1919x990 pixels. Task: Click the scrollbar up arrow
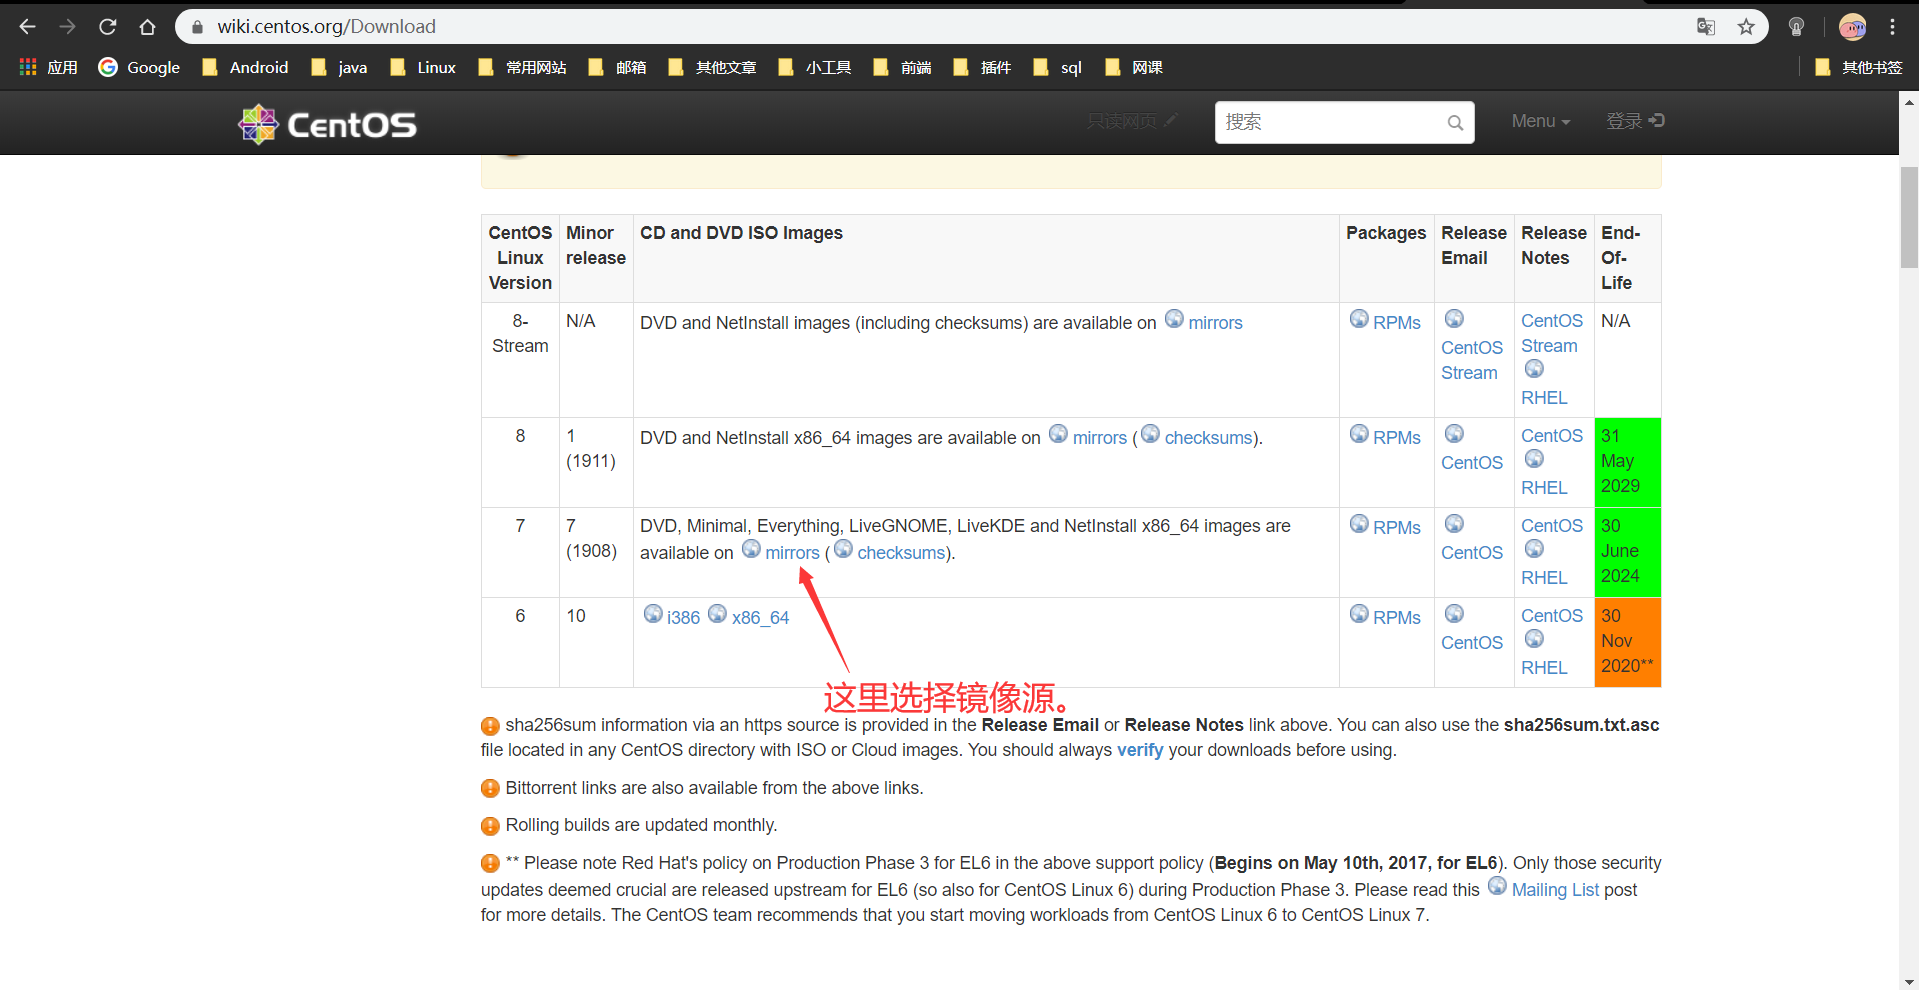1909,102
